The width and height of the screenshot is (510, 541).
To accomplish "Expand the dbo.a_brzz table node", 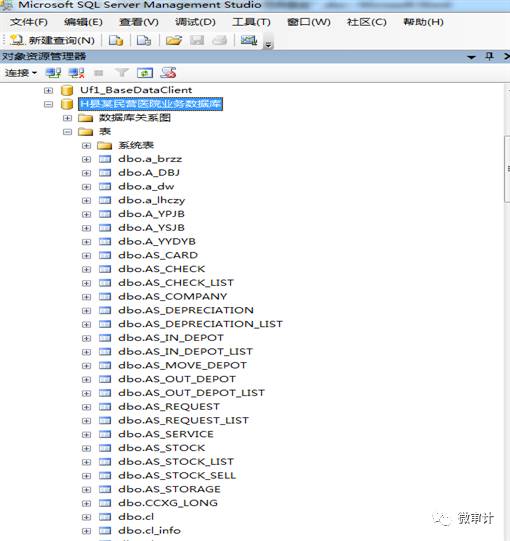I will tap(86, 159).
